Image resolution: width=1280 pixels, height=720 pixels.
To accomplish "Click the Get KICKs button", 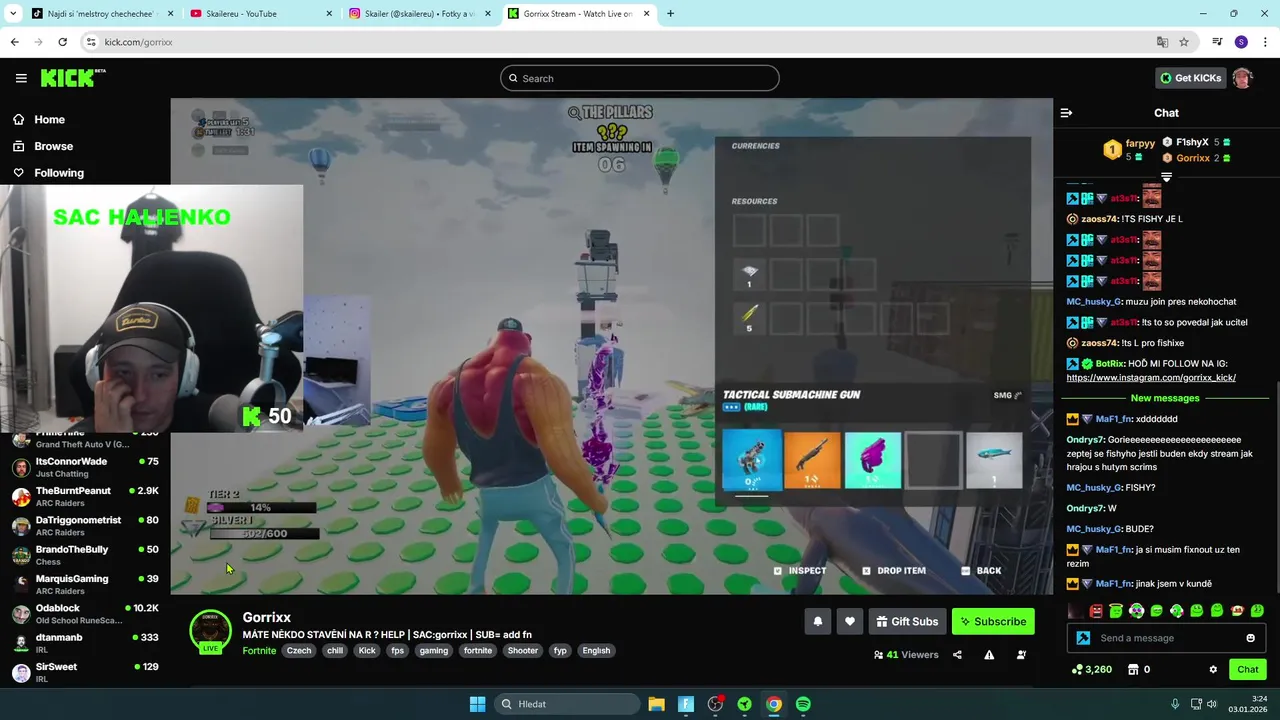I will click(1190, 78).
